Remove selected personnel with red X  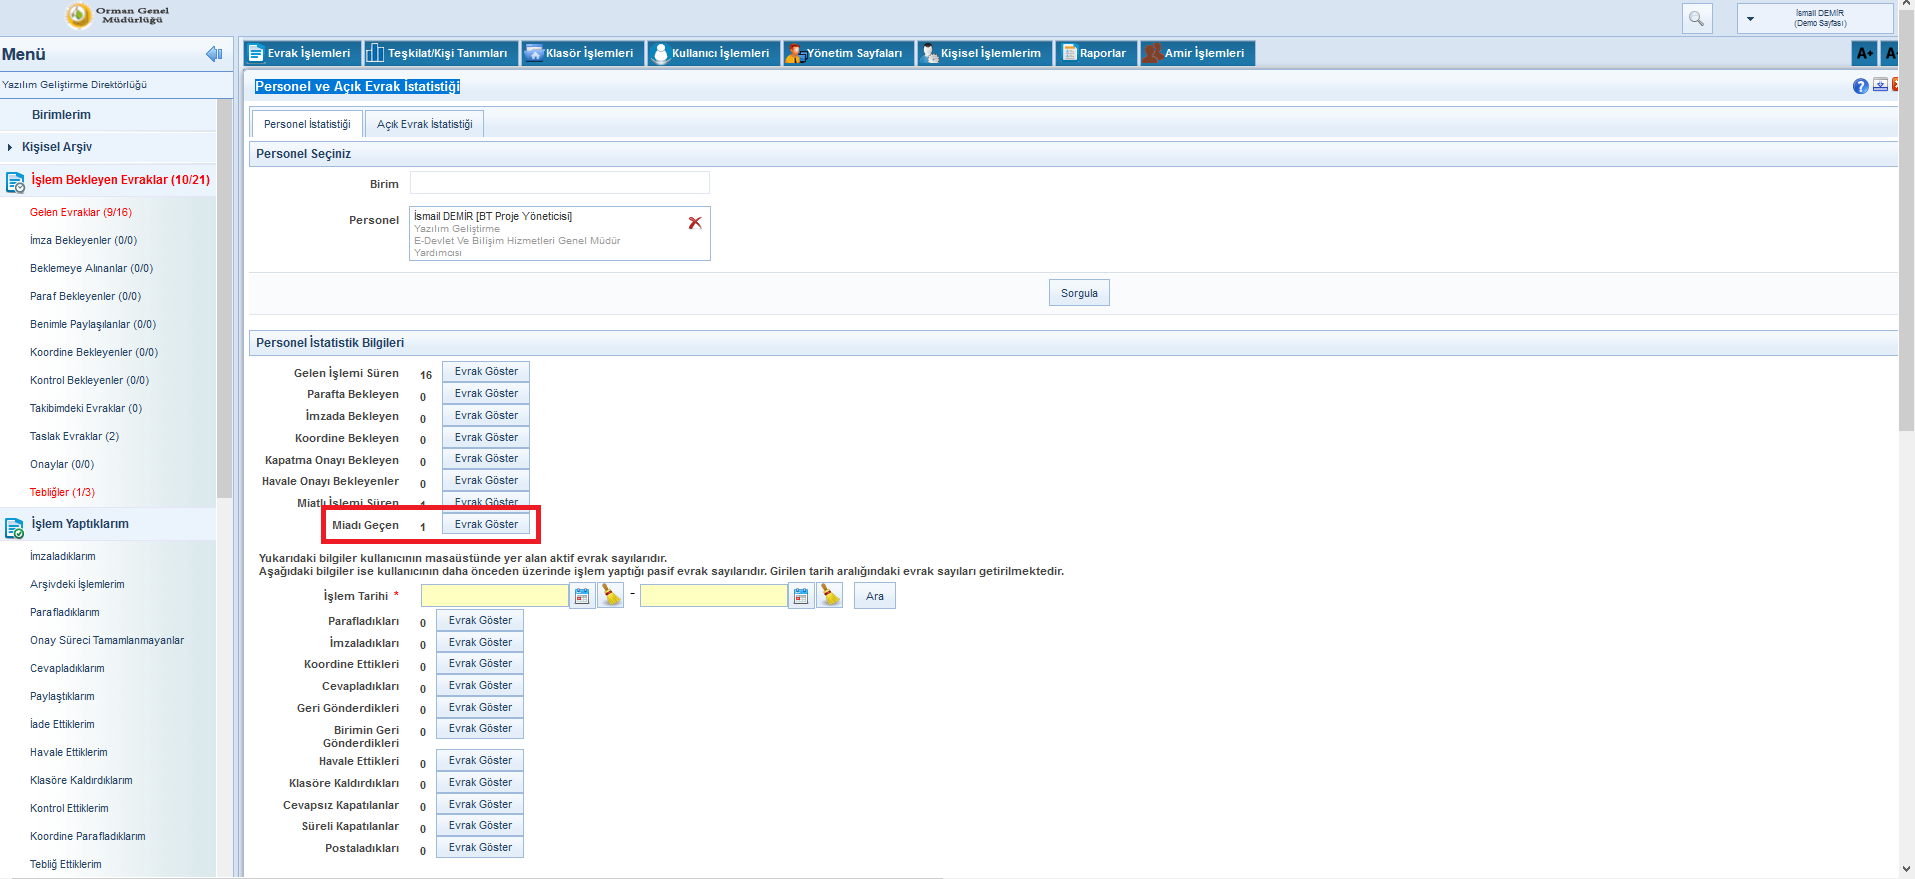(x=695, y=223)
